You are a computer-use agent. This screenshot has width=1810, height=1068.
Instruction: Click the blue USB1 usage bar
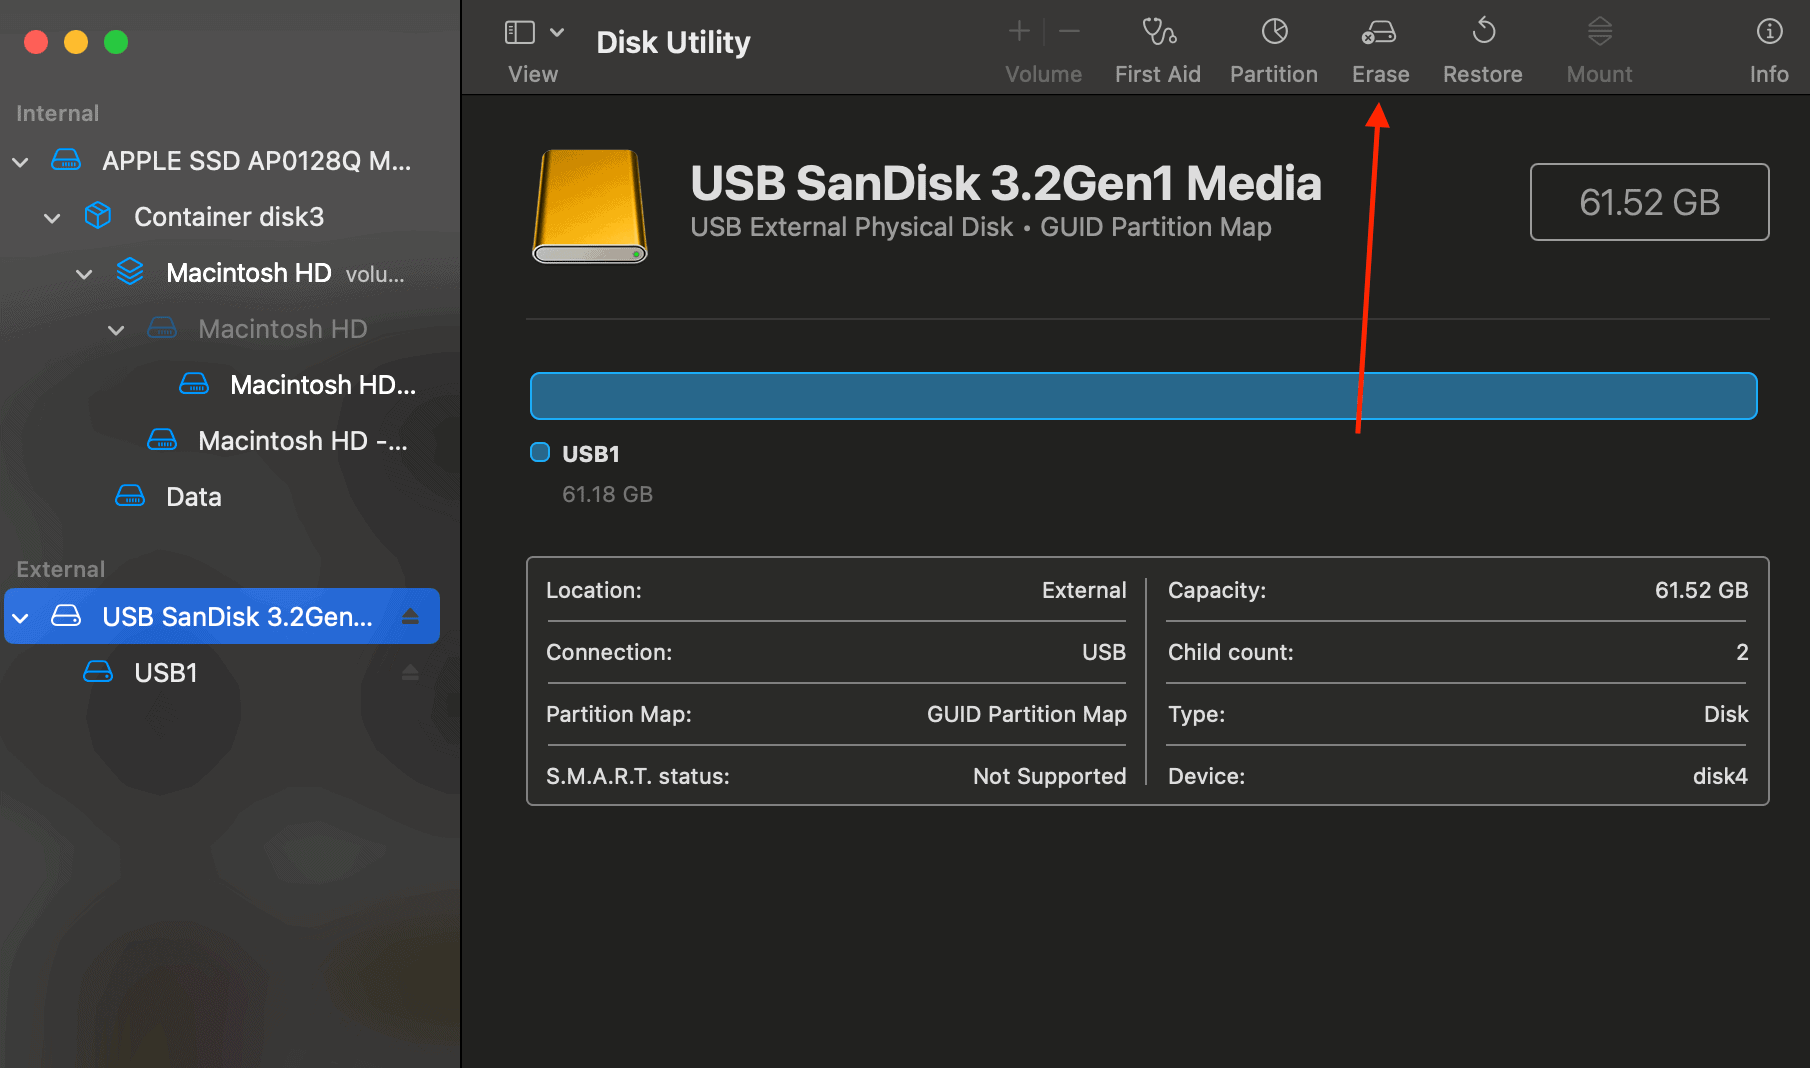(1143, 395)
